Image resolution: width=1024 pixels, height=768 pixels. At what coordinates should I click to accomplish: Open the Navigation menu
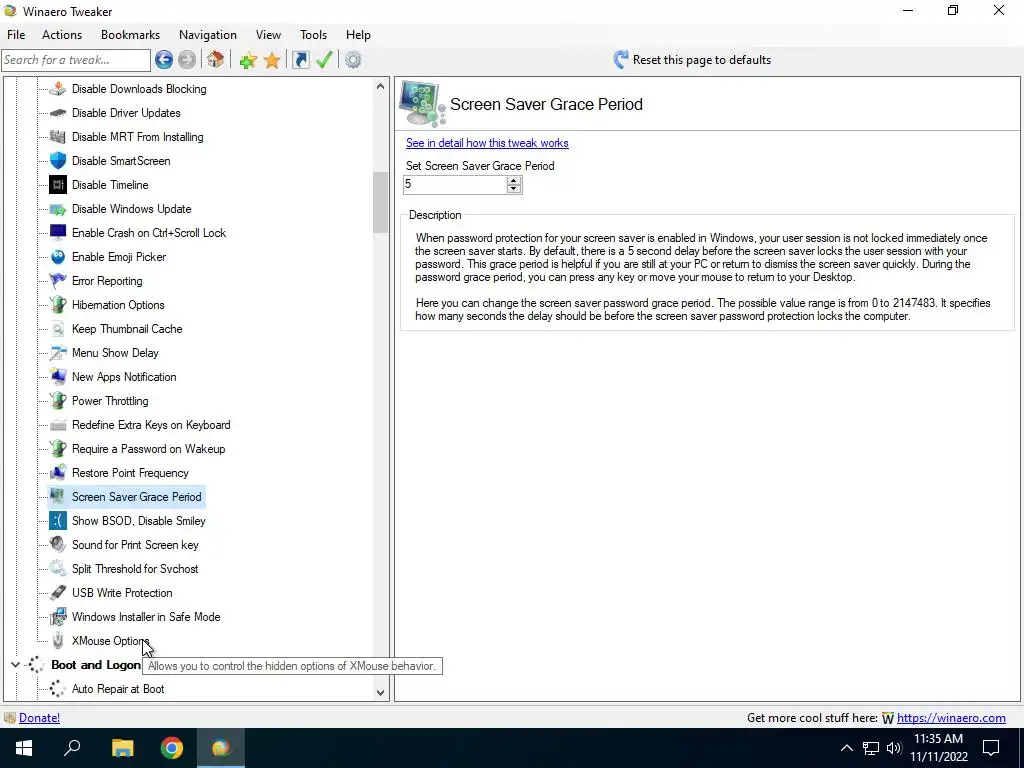point(208,35)
